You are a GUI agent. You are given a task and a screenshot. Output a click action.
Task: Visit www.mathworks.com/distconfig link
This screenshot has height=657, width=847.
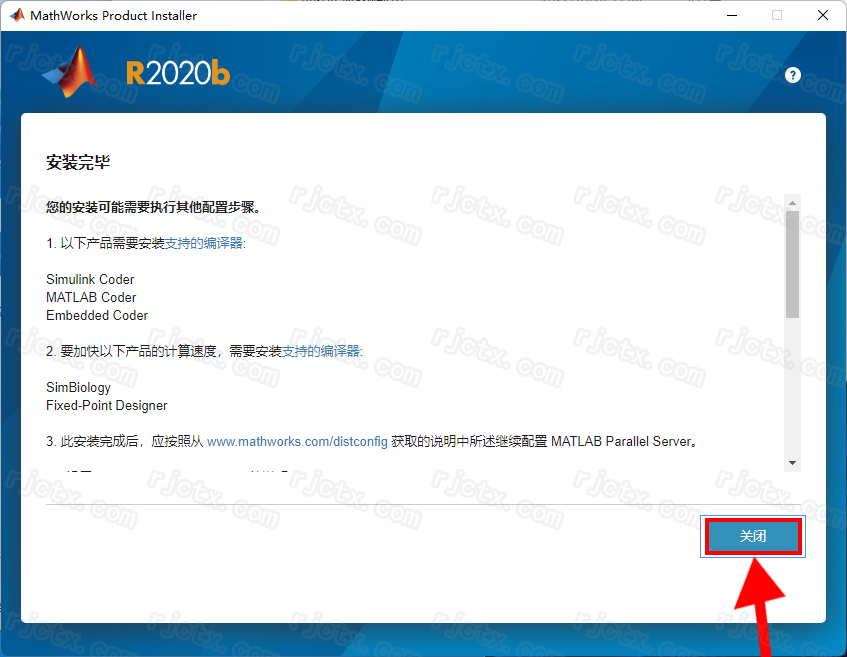pyautogui.click(x=297, y=441)
